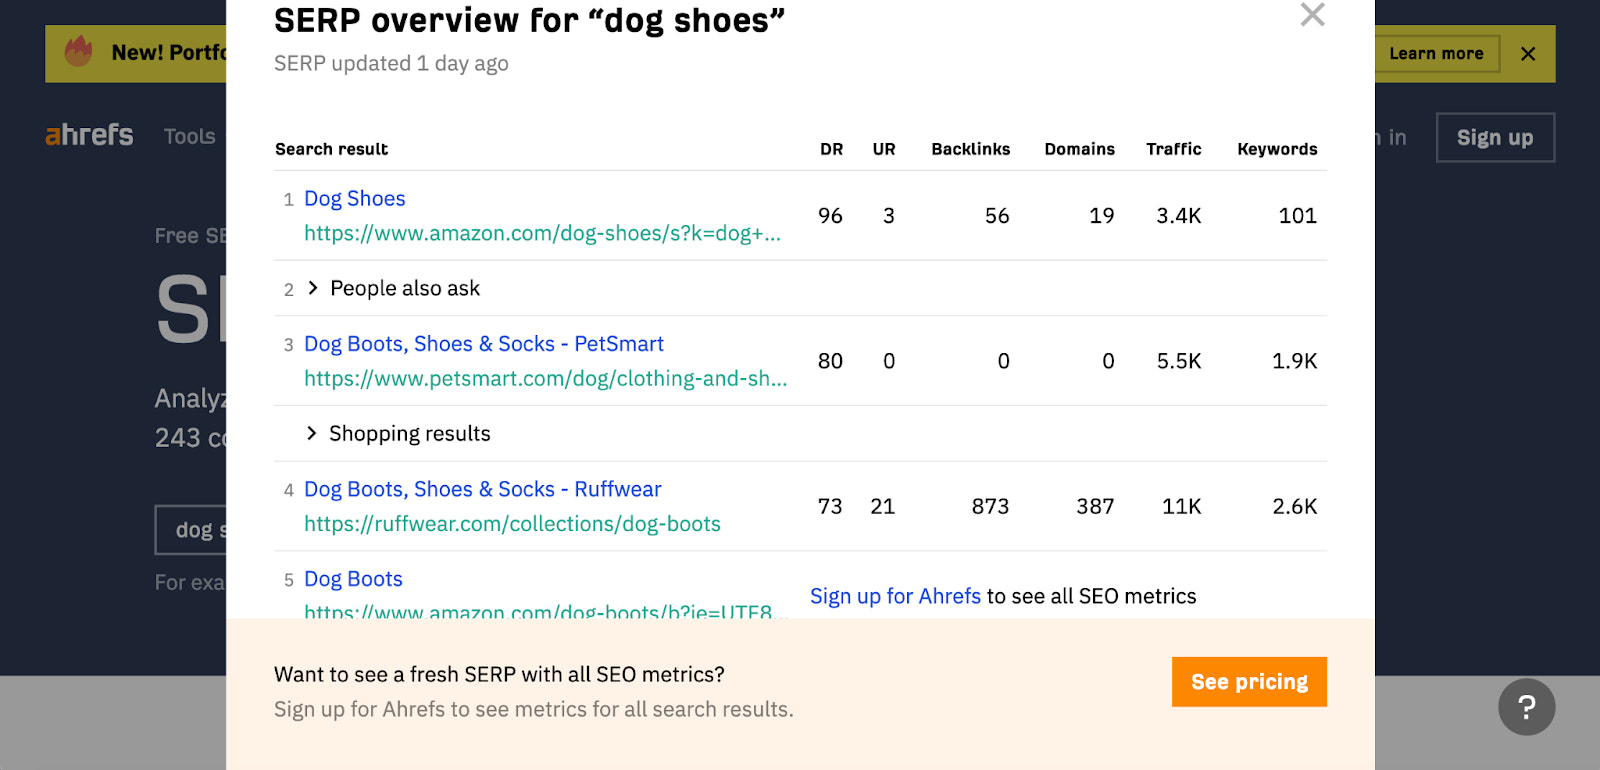Open Dog Boots, Shoes & Socks - Ruffwear

click(x=483, y=489)
